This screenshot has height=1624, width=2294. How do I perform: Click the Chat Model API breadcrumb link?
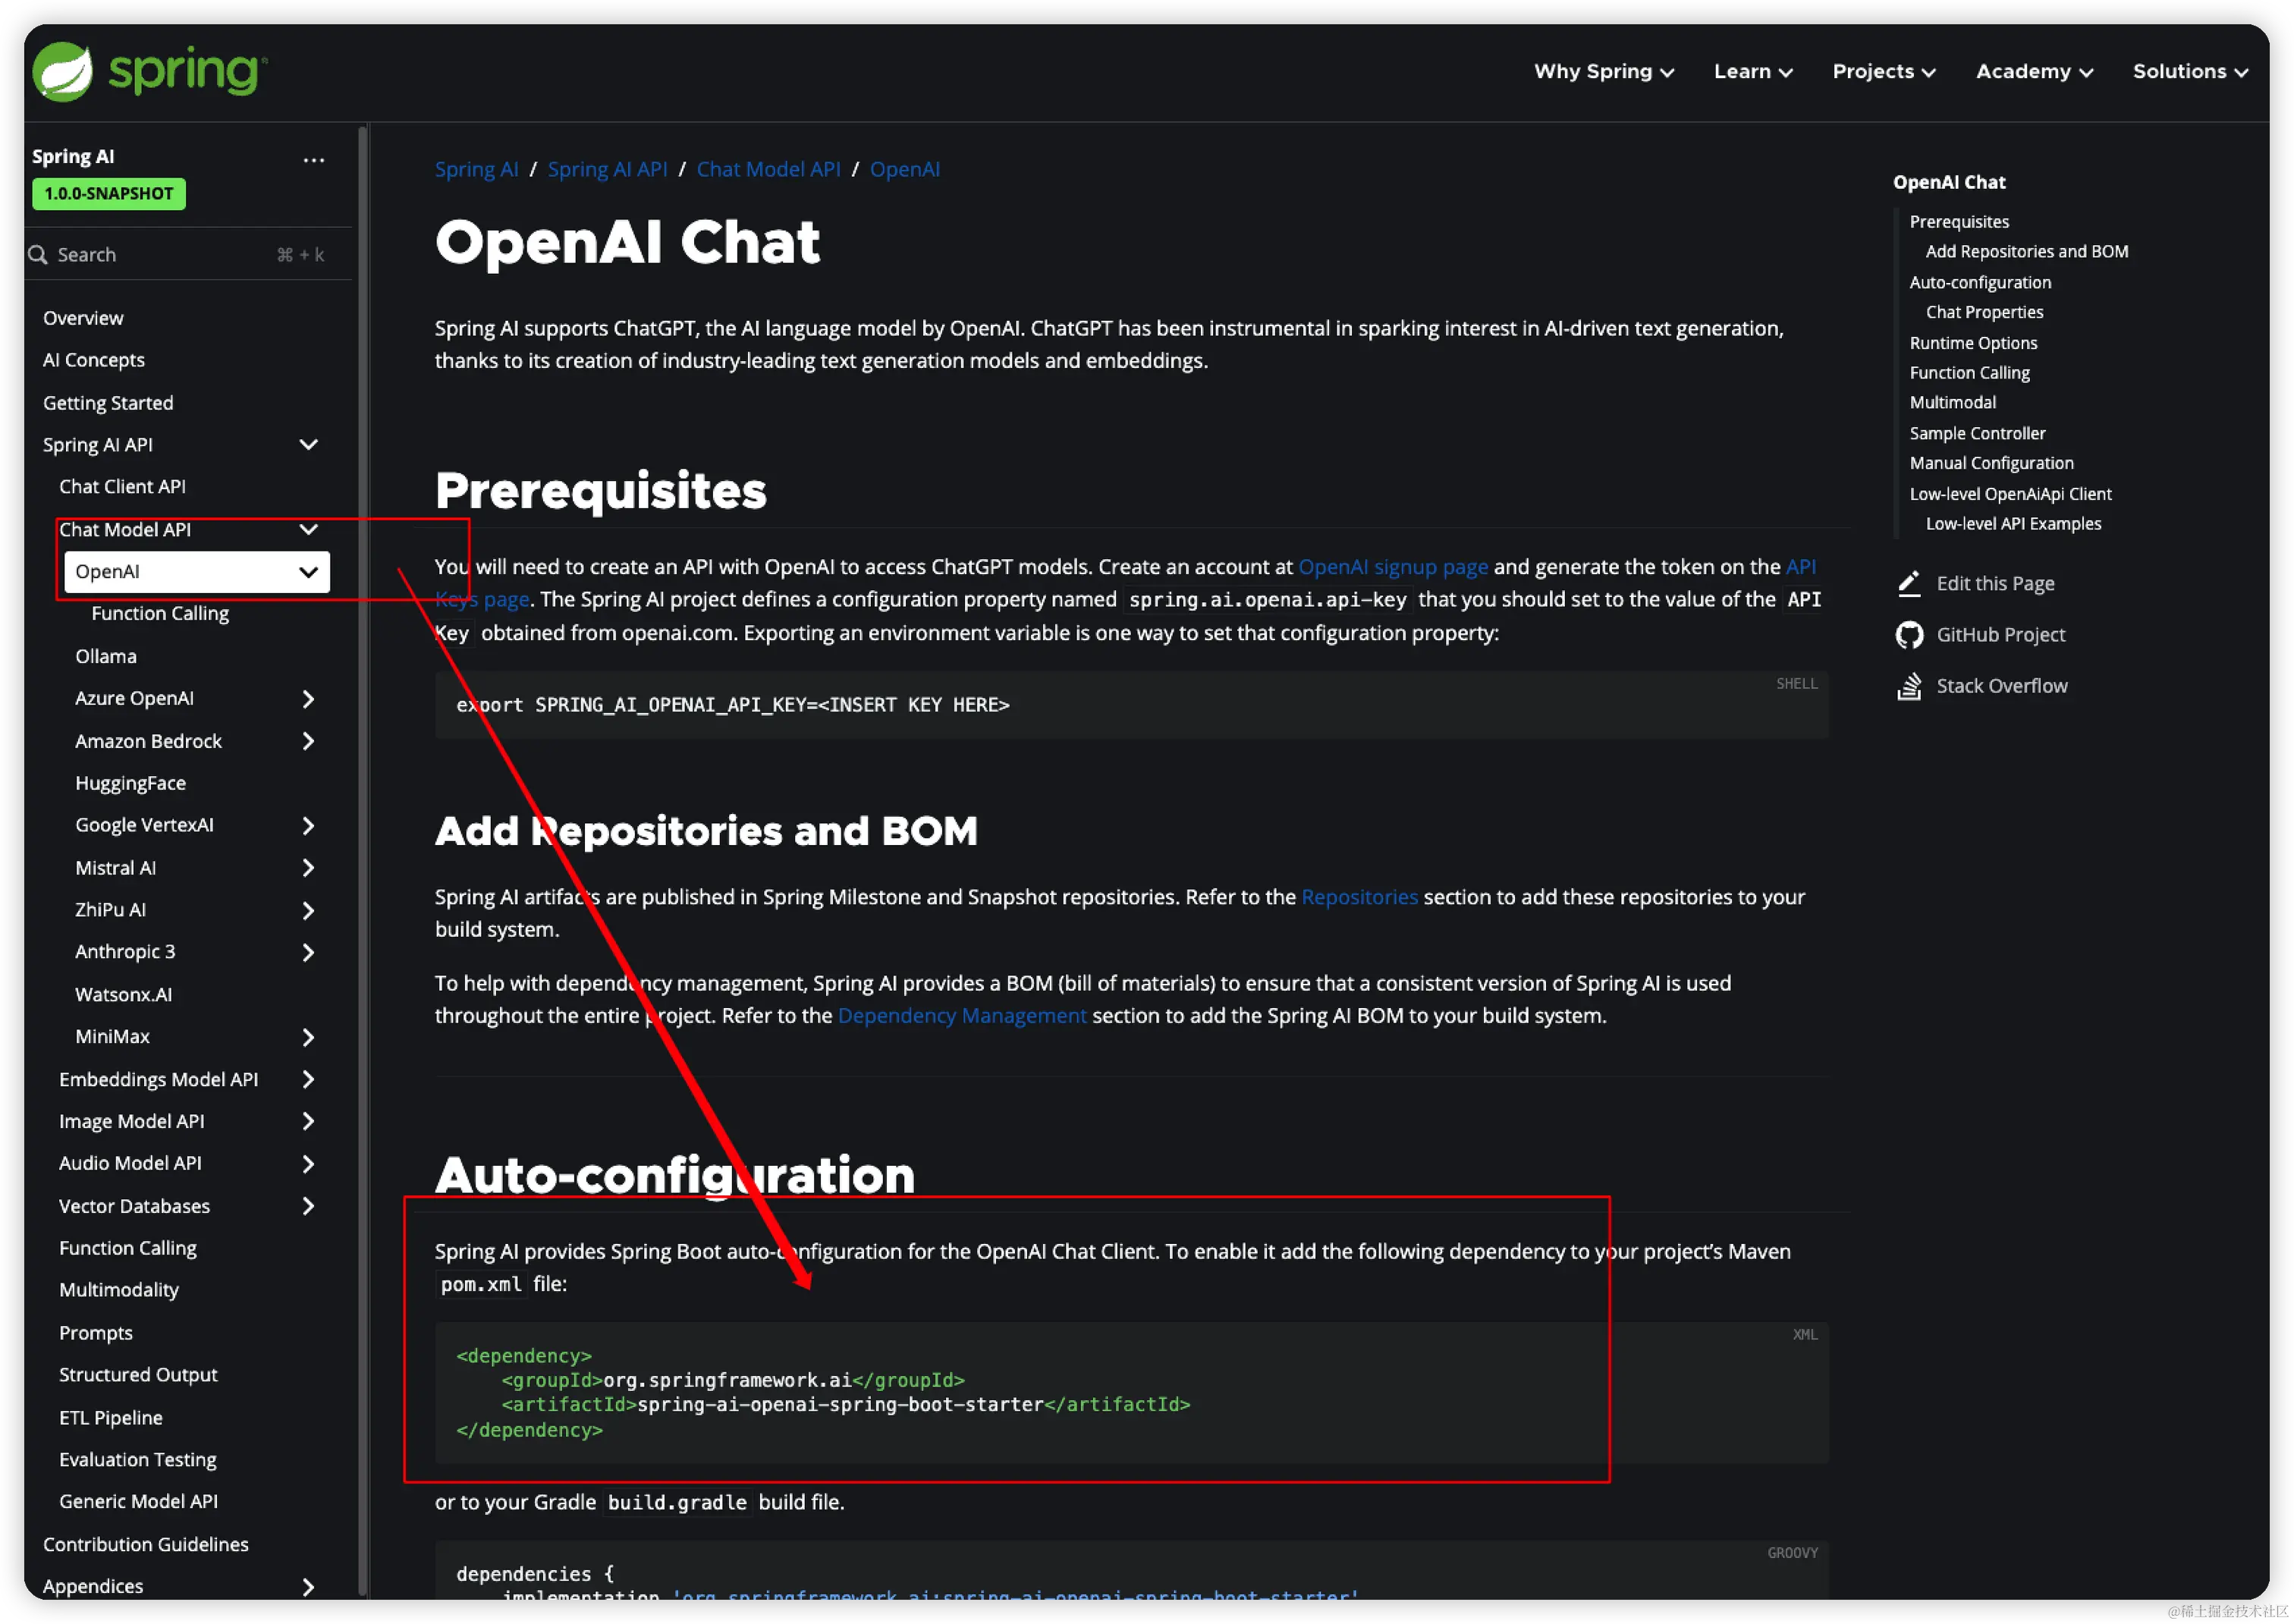tap(768, 169)
